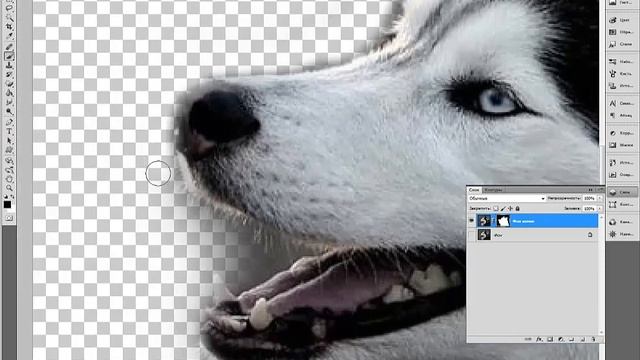The image size is (640, 360).
Task: Open the Masks (Маски) panel
Action: [x=622, y=145]
